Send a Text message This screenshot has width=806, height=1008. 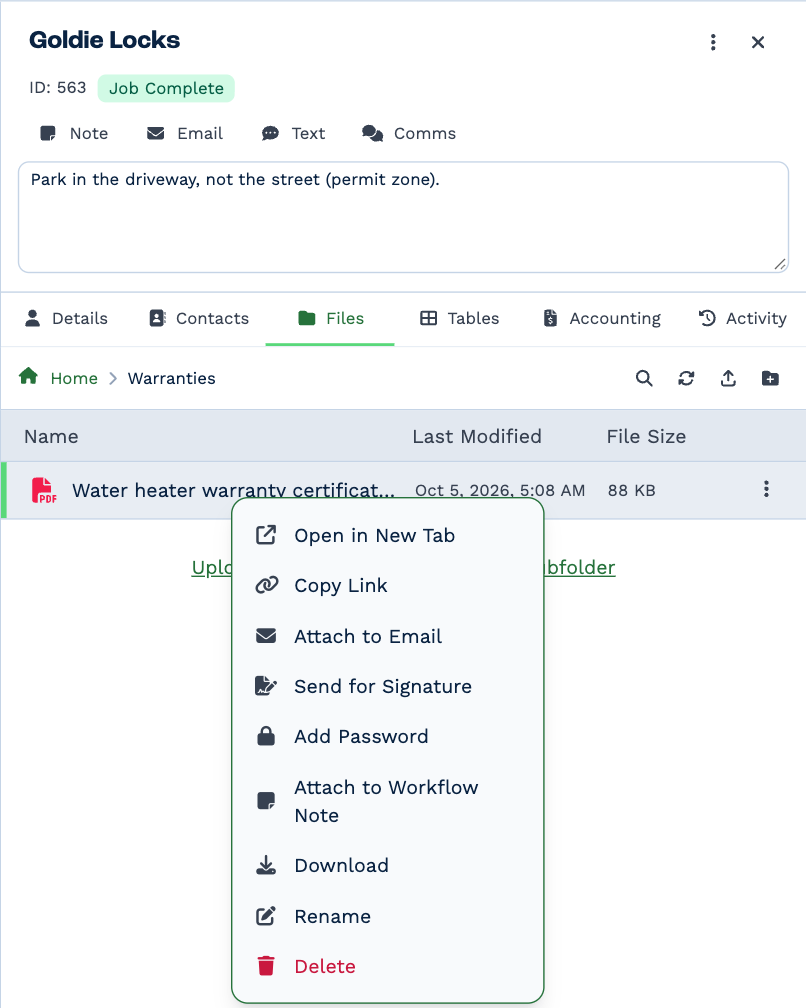[293, 133]
